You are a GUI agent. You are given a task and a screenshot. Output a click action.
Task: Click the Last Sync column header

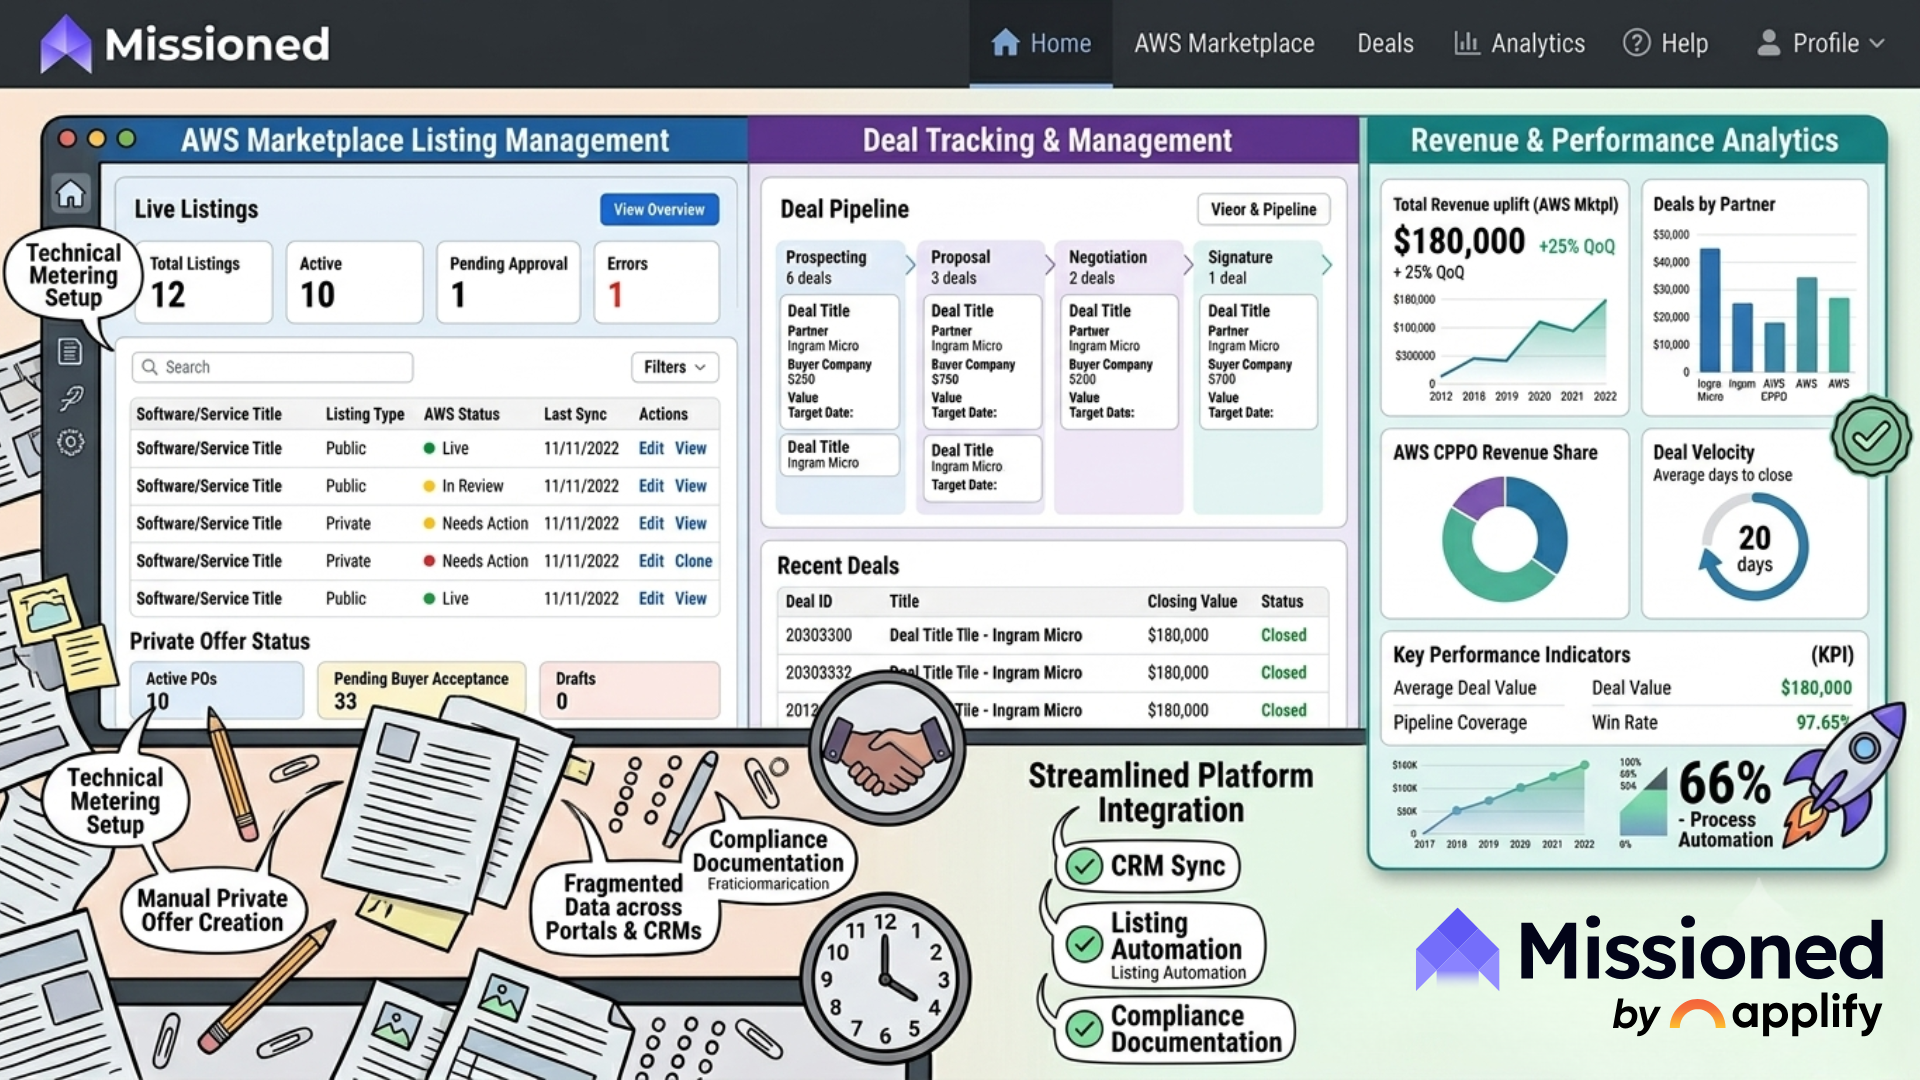[575, 414]
